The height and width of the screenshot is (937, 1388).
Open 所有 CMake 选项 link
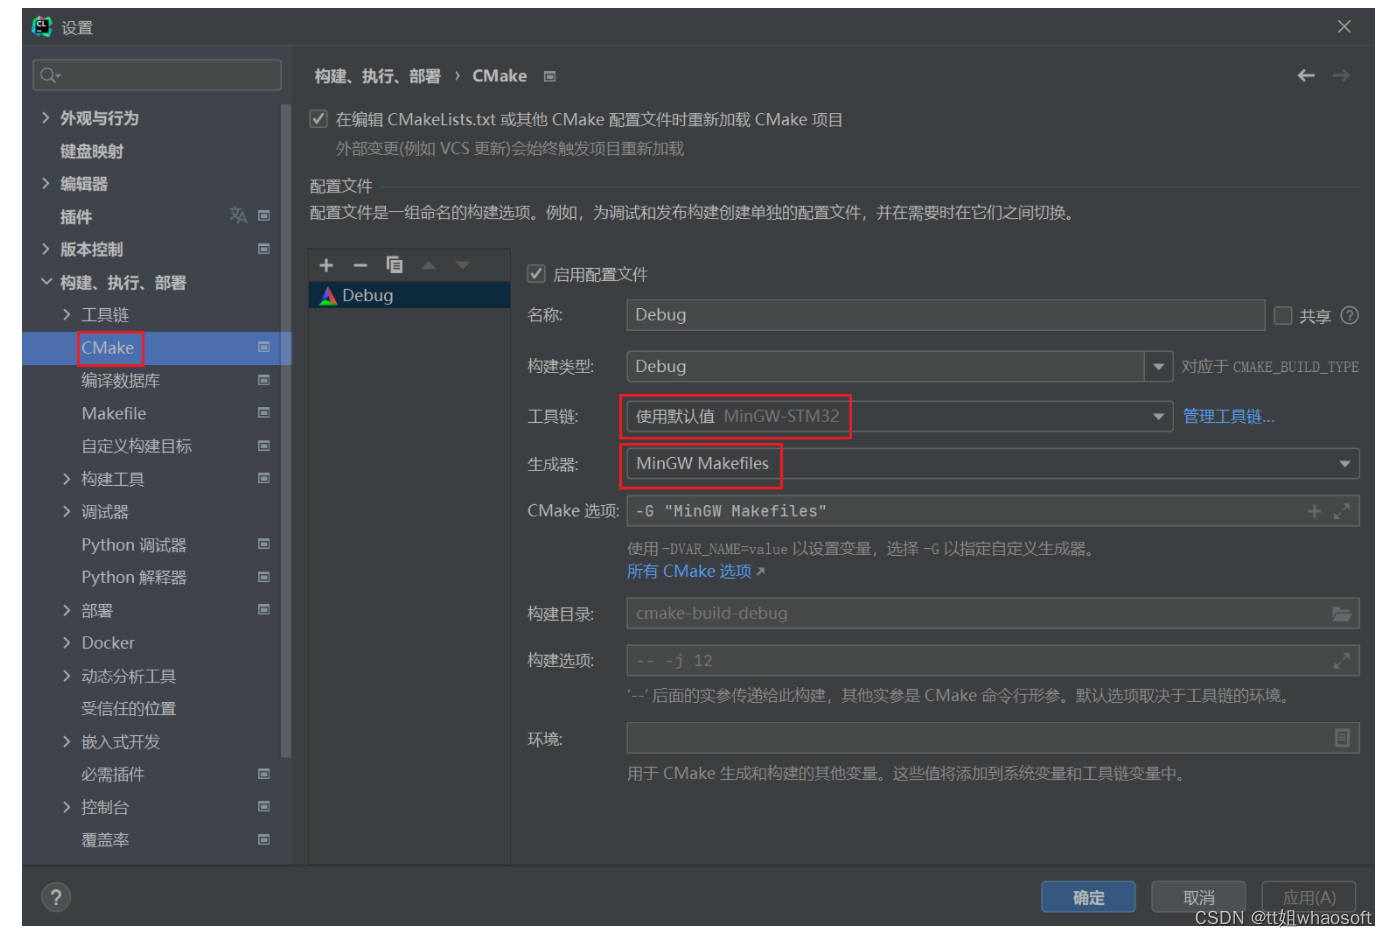tap(695, 571)
